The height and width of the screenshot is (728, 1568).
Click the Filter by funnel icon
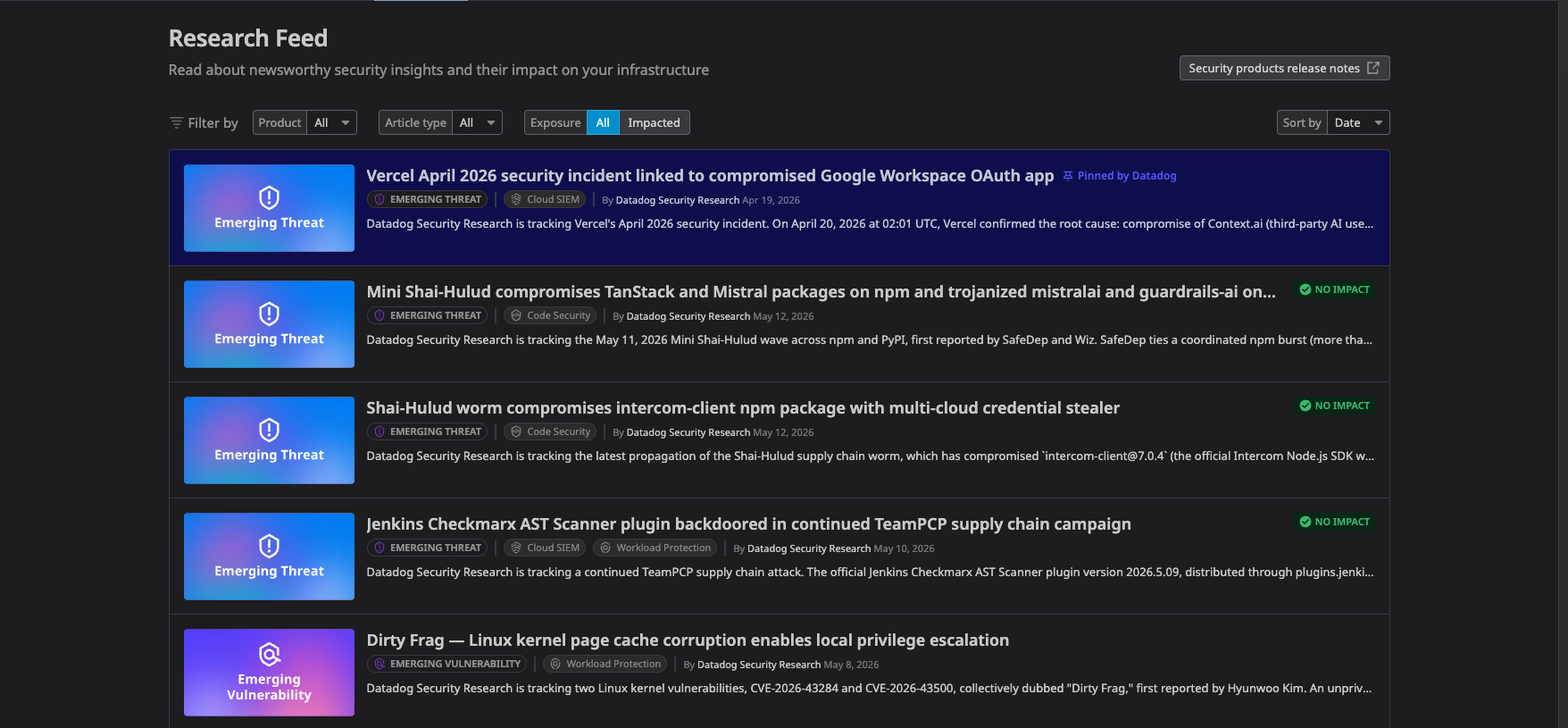(176, 123)
